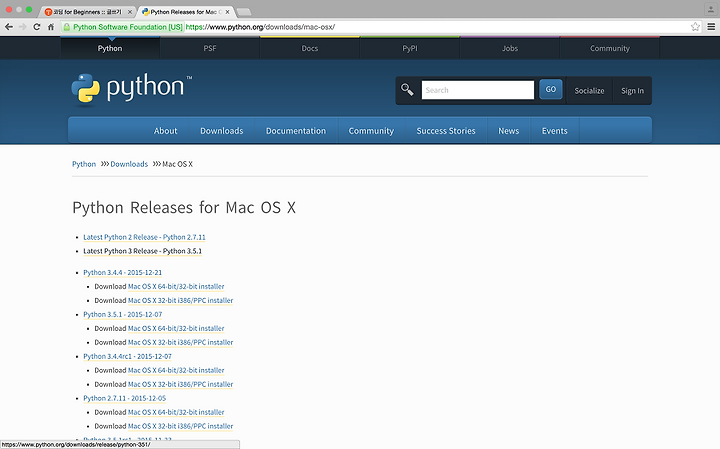Select the Python Releases for Mac tab
This screenshot has width=720, height=449.
click(184, 12)
